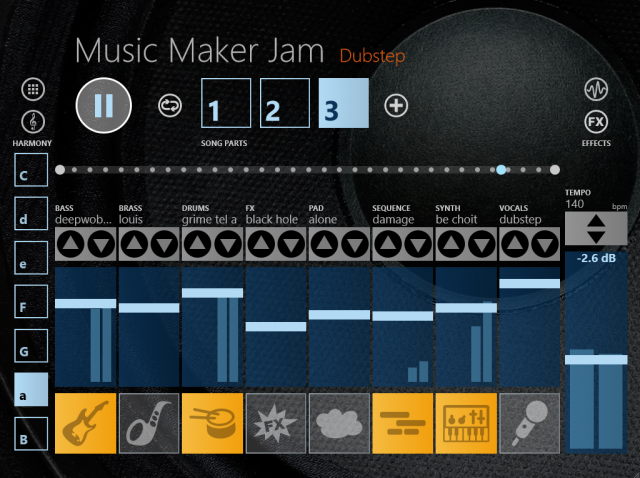Click Synth down arrow for next loop
640x478 pixels.
482,244
